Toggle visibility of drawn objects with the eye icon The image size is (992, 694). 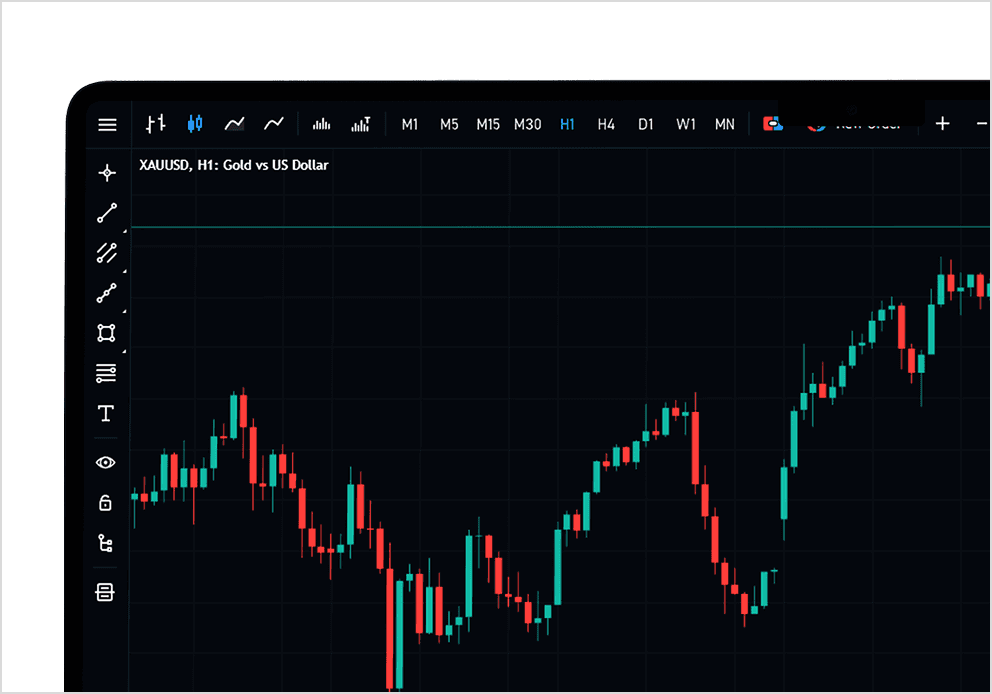point(106,463)
